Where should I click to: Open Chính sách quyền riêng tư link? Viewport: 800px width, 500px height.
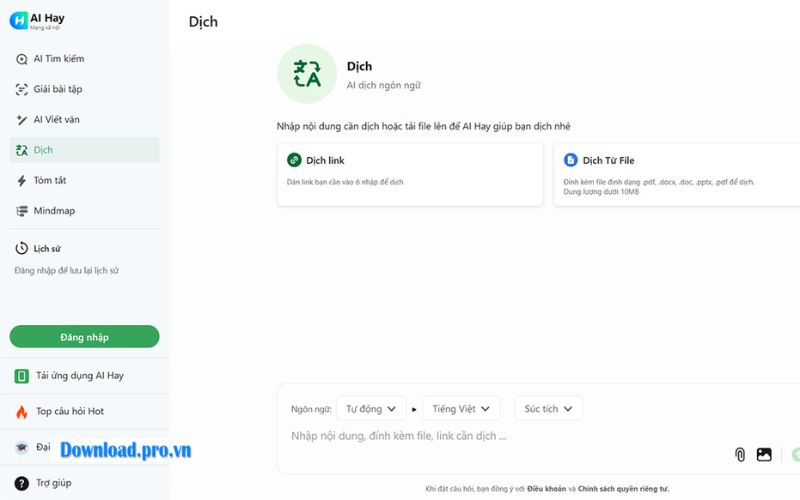(623, 489)
